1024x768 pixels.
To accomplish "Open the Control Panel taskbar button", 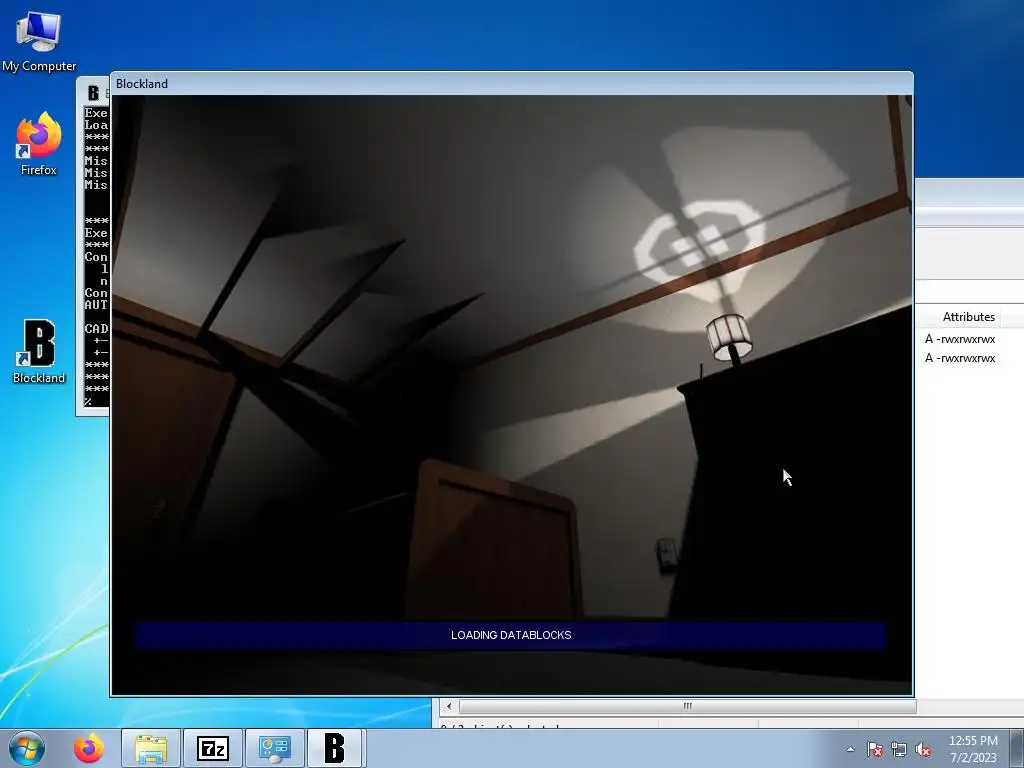I will click(x=275, y=748).
